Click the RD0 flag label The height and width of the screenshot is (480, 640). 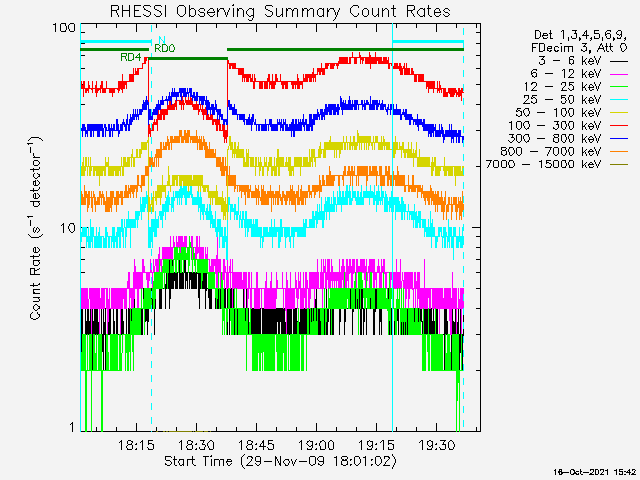point(164,49)
